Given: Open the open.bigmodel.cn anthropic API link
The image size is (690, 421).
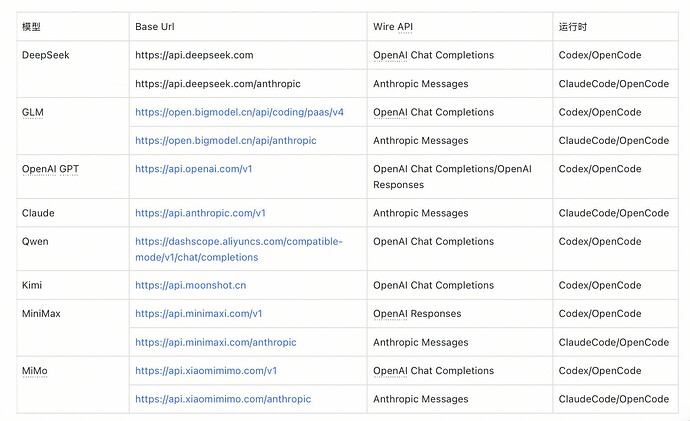Looking at the screenshot, I should click(225, 140).
